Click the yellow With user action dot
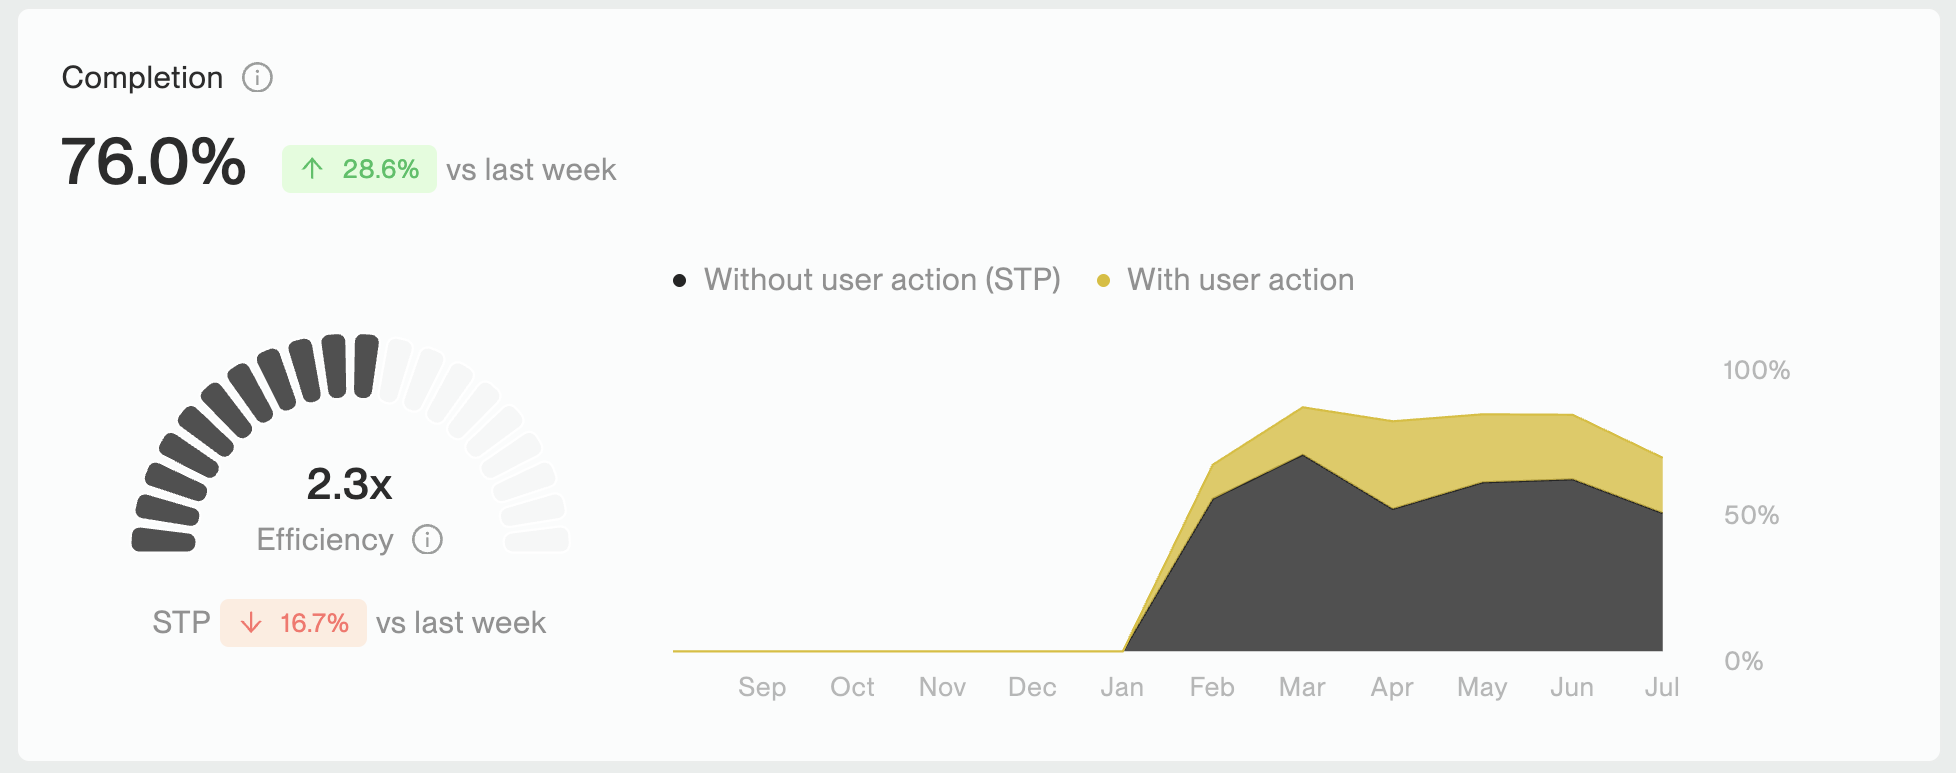Screen dimensions: 1956x773 pyautogui.click(x=1103, y=281)
